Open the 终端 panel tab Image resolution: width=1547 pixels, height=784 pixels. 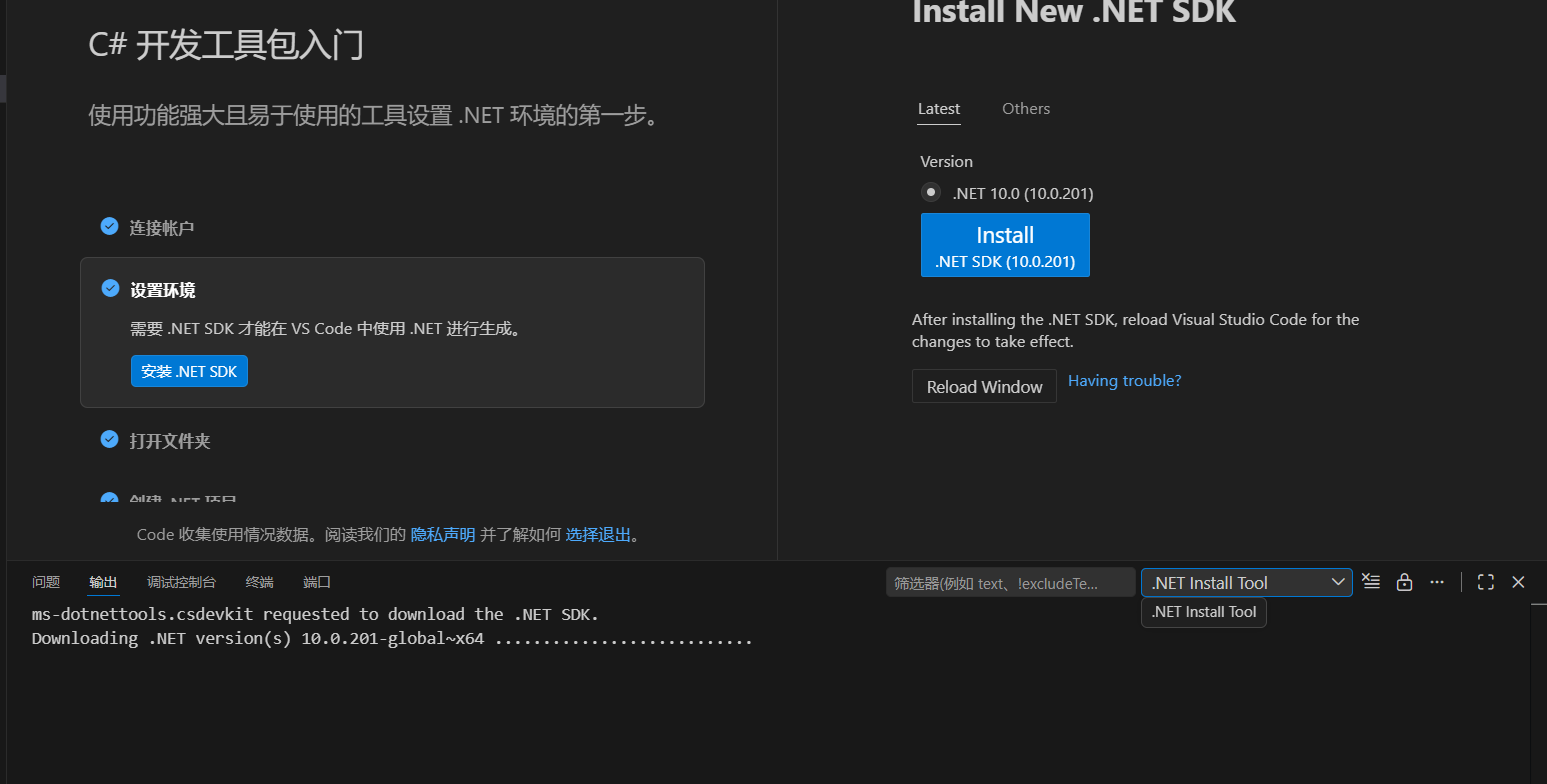(x=259, y=582)
